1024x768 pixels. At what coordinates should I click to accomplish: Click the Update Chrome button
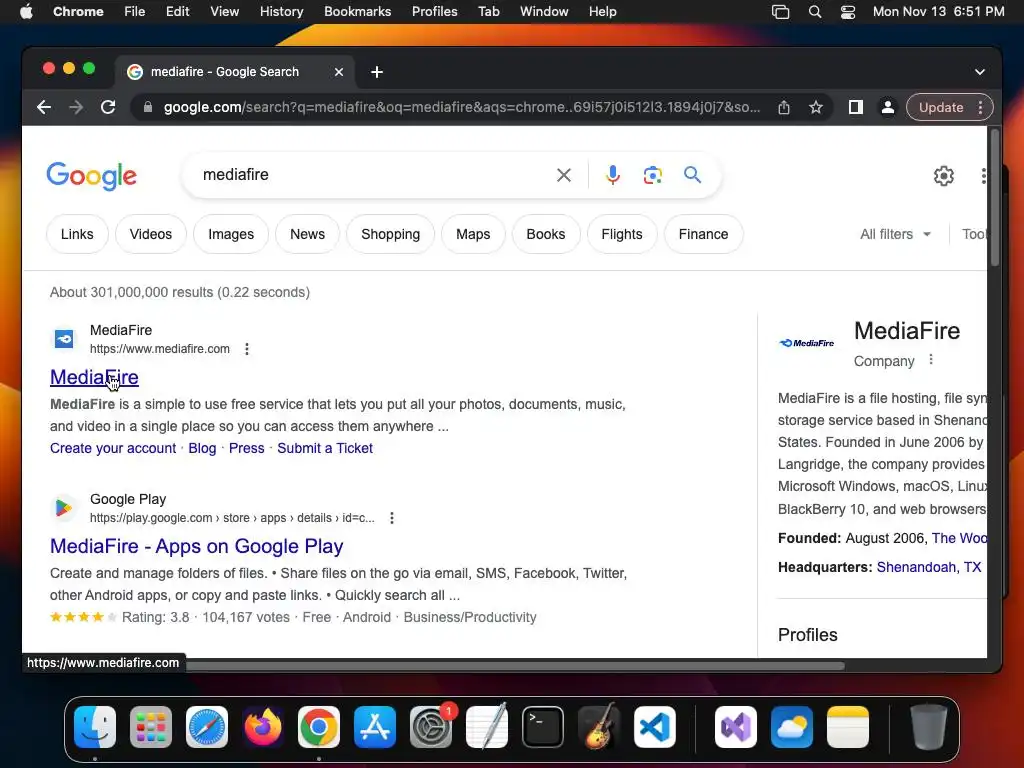tap(941, 107)
